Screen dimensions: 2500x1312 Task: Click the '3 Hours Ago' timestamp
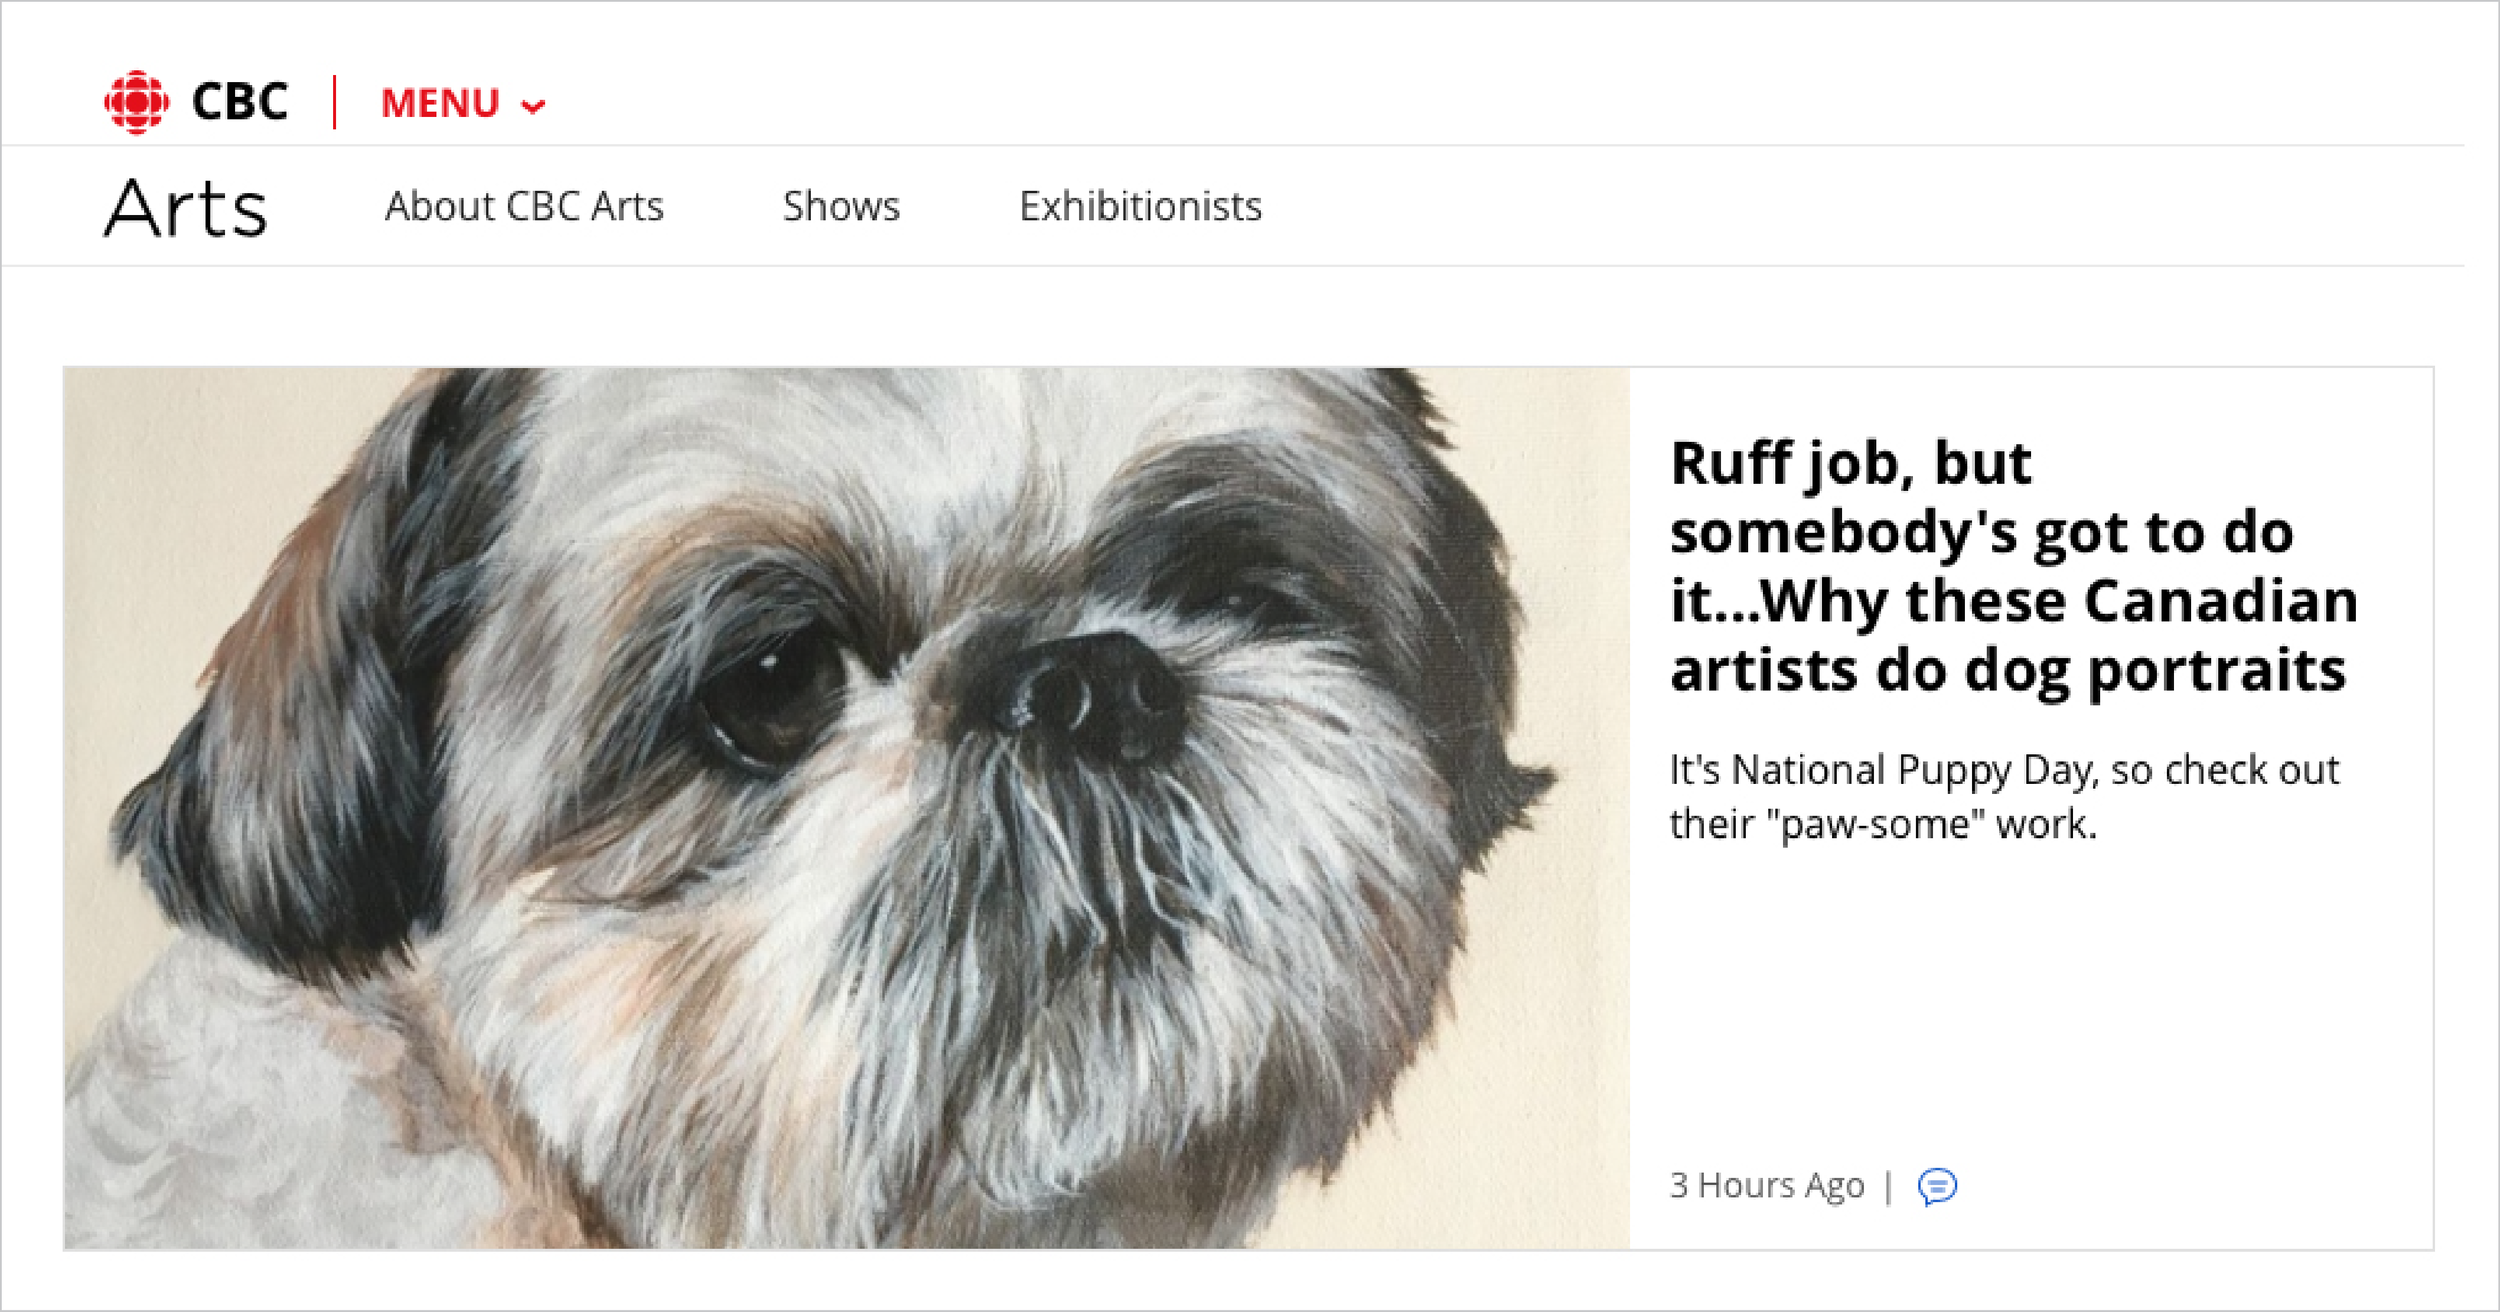coord(1767,1185)
